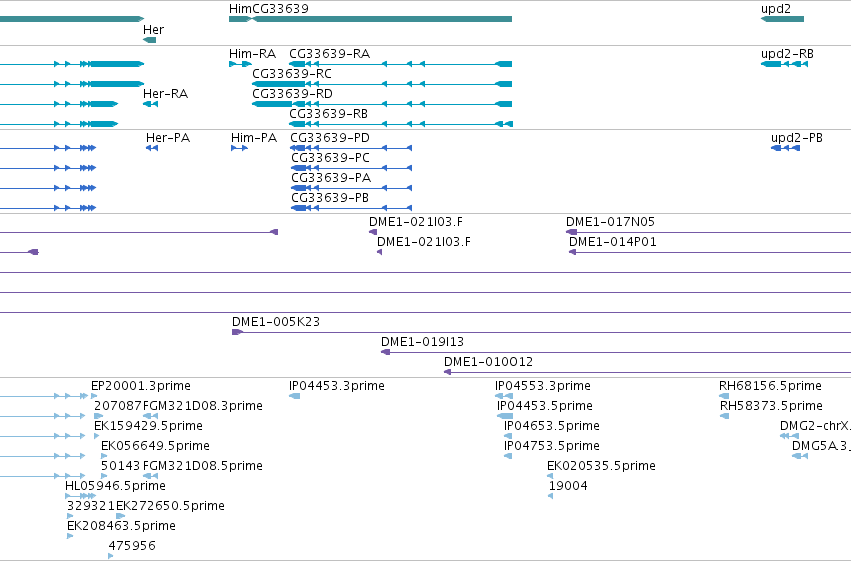Select the Her gene arrow glyph
The image size is (851, 561).
[149, 40]
